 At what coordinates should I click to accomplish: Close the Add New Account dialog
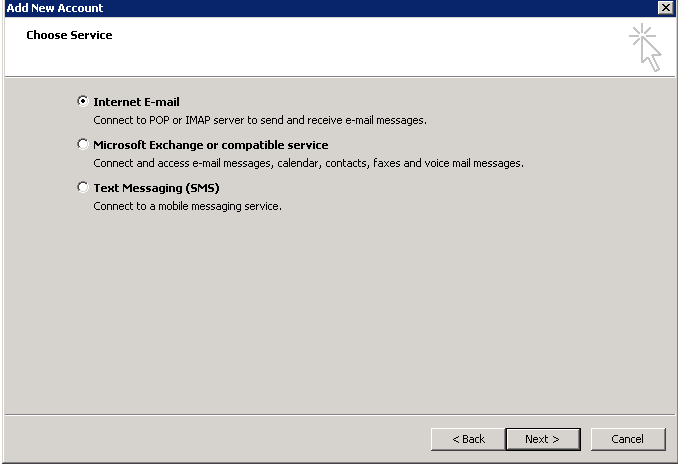pos(665,8)
